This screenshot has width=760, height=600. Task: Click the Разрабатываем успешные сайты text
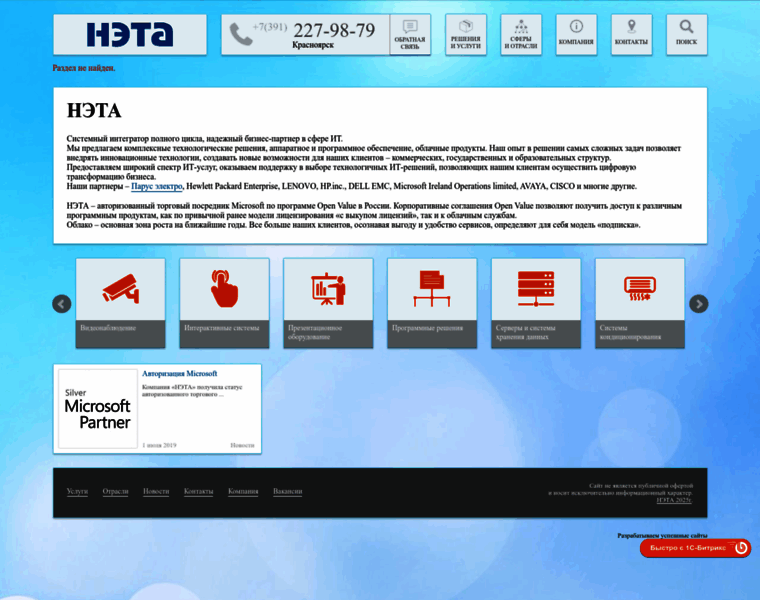[662, 536]
